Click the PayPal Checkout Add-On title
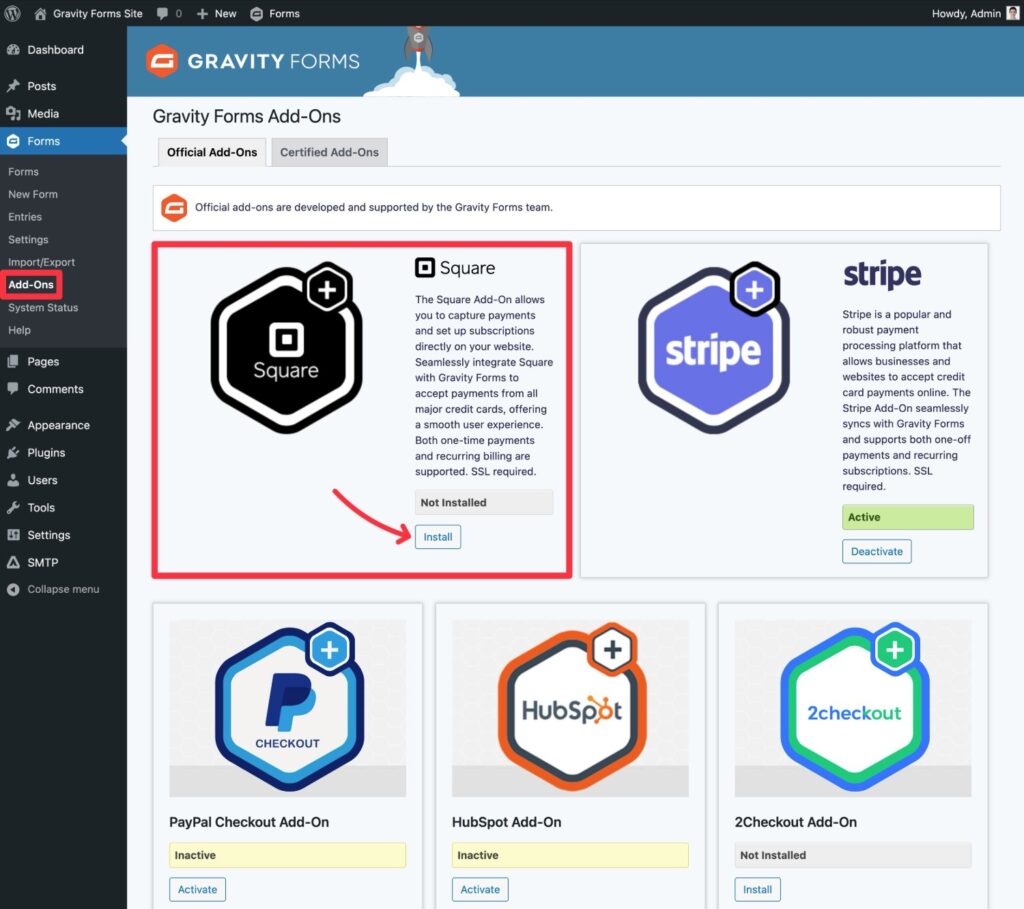This screenshot has width=1024, height=909. (249, 822)
